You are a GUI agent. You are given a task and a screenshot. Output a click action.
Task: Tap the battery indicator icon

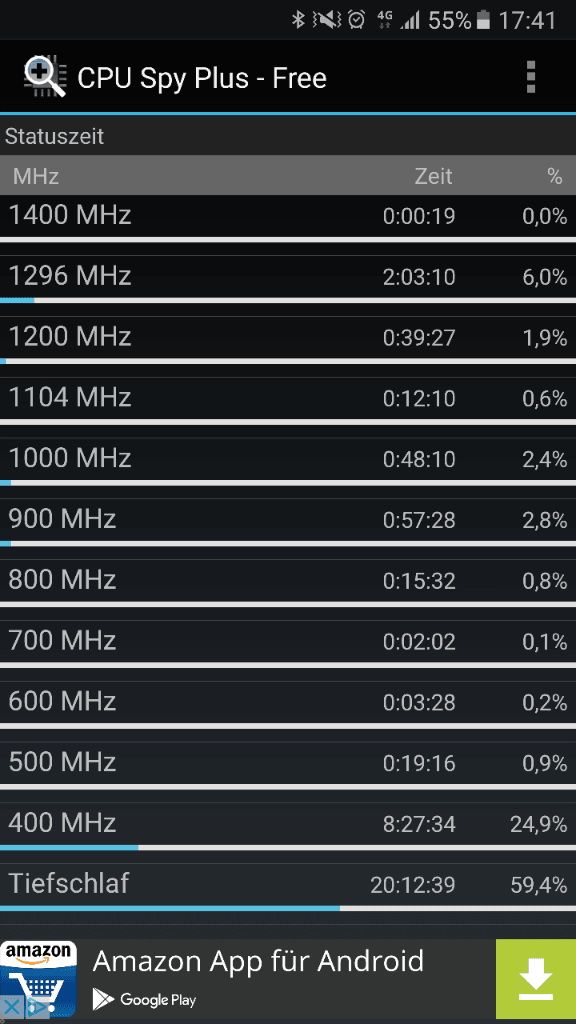pyautogui.click(x=483, y=20)
